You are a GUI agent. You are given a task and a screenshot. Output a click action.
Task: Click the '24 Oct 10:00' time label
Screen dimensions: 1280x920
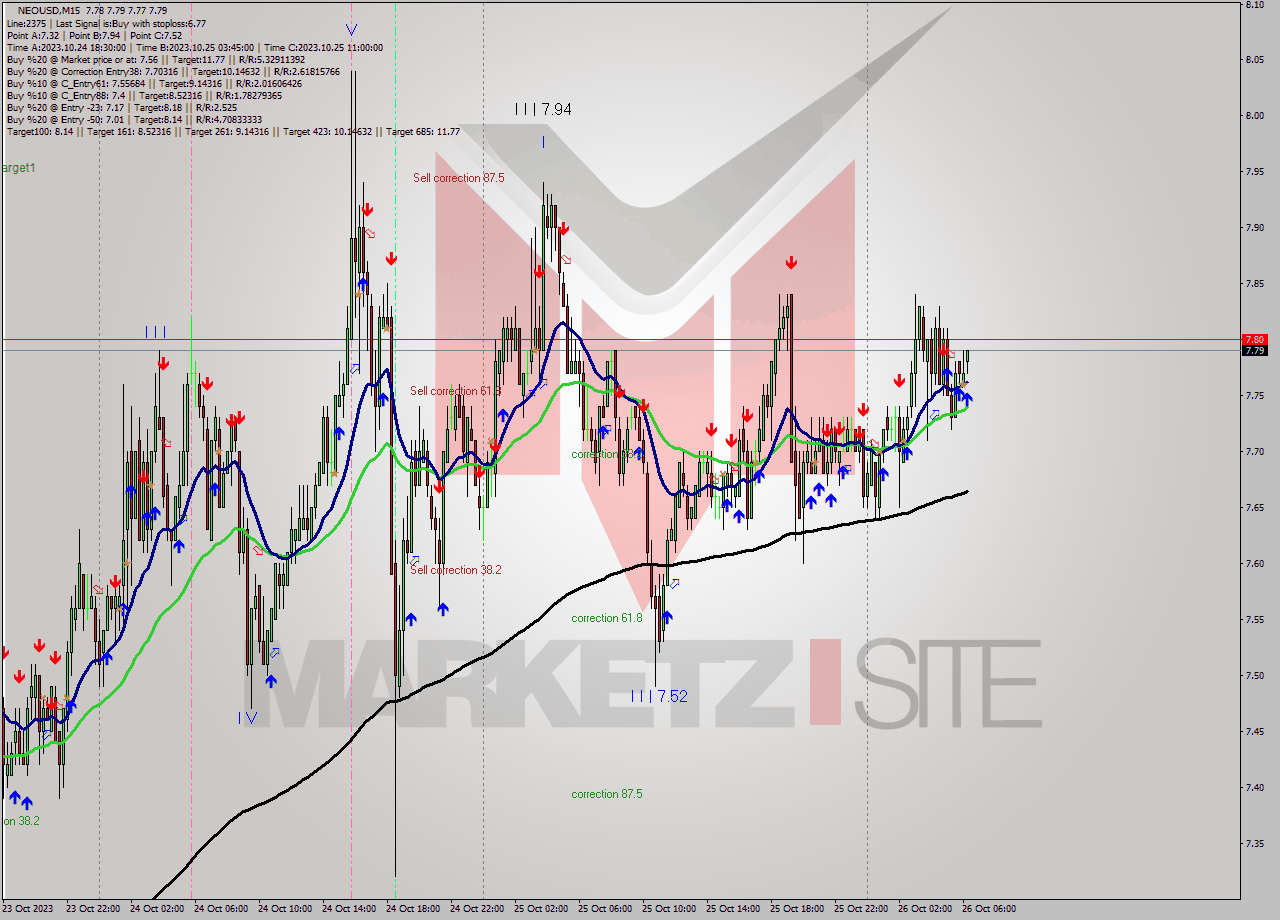pyautogui.click(x=286, y=909)
